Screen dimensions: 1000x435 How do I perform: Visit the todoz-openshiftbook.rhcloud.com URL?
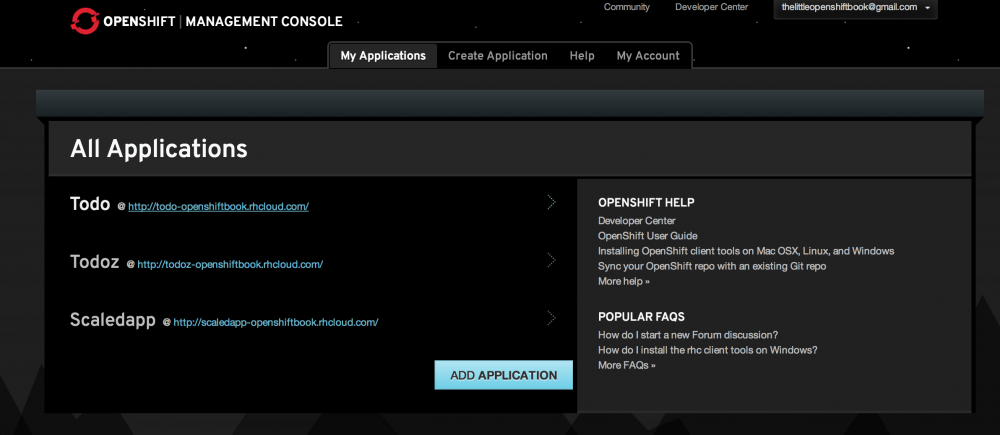click(229, 265)
